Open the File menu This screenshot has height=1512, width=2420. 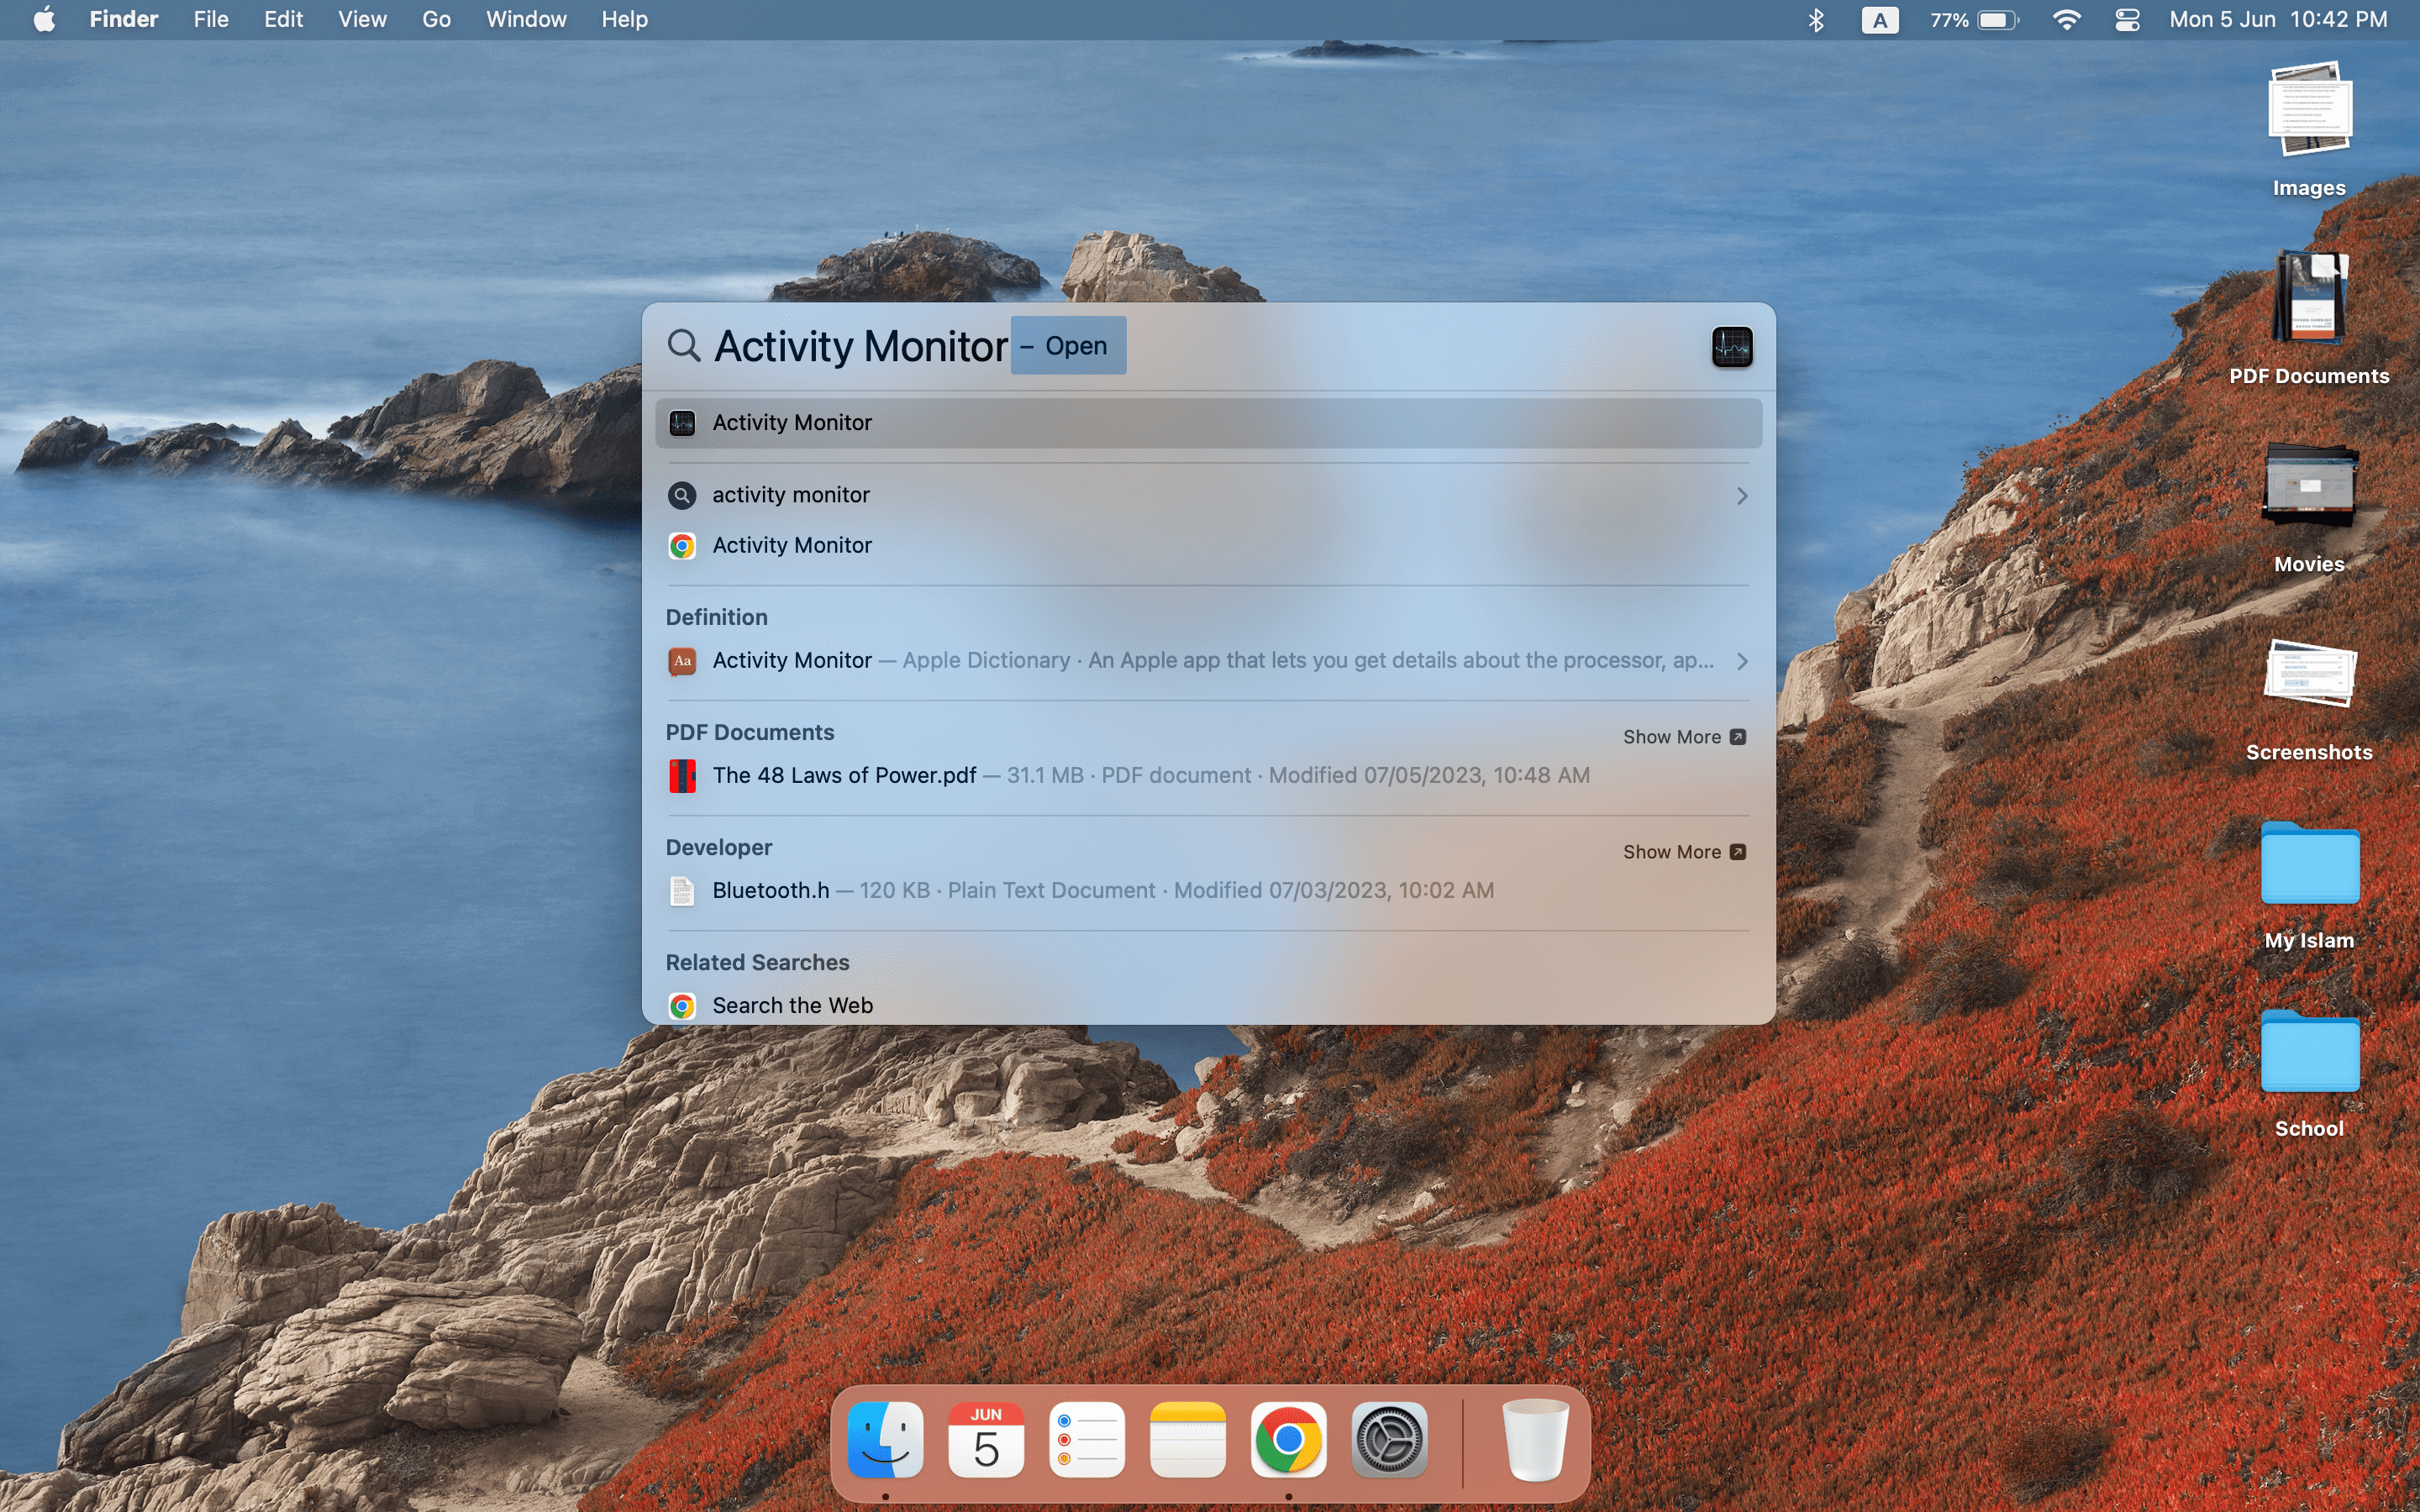click(211, 20)
